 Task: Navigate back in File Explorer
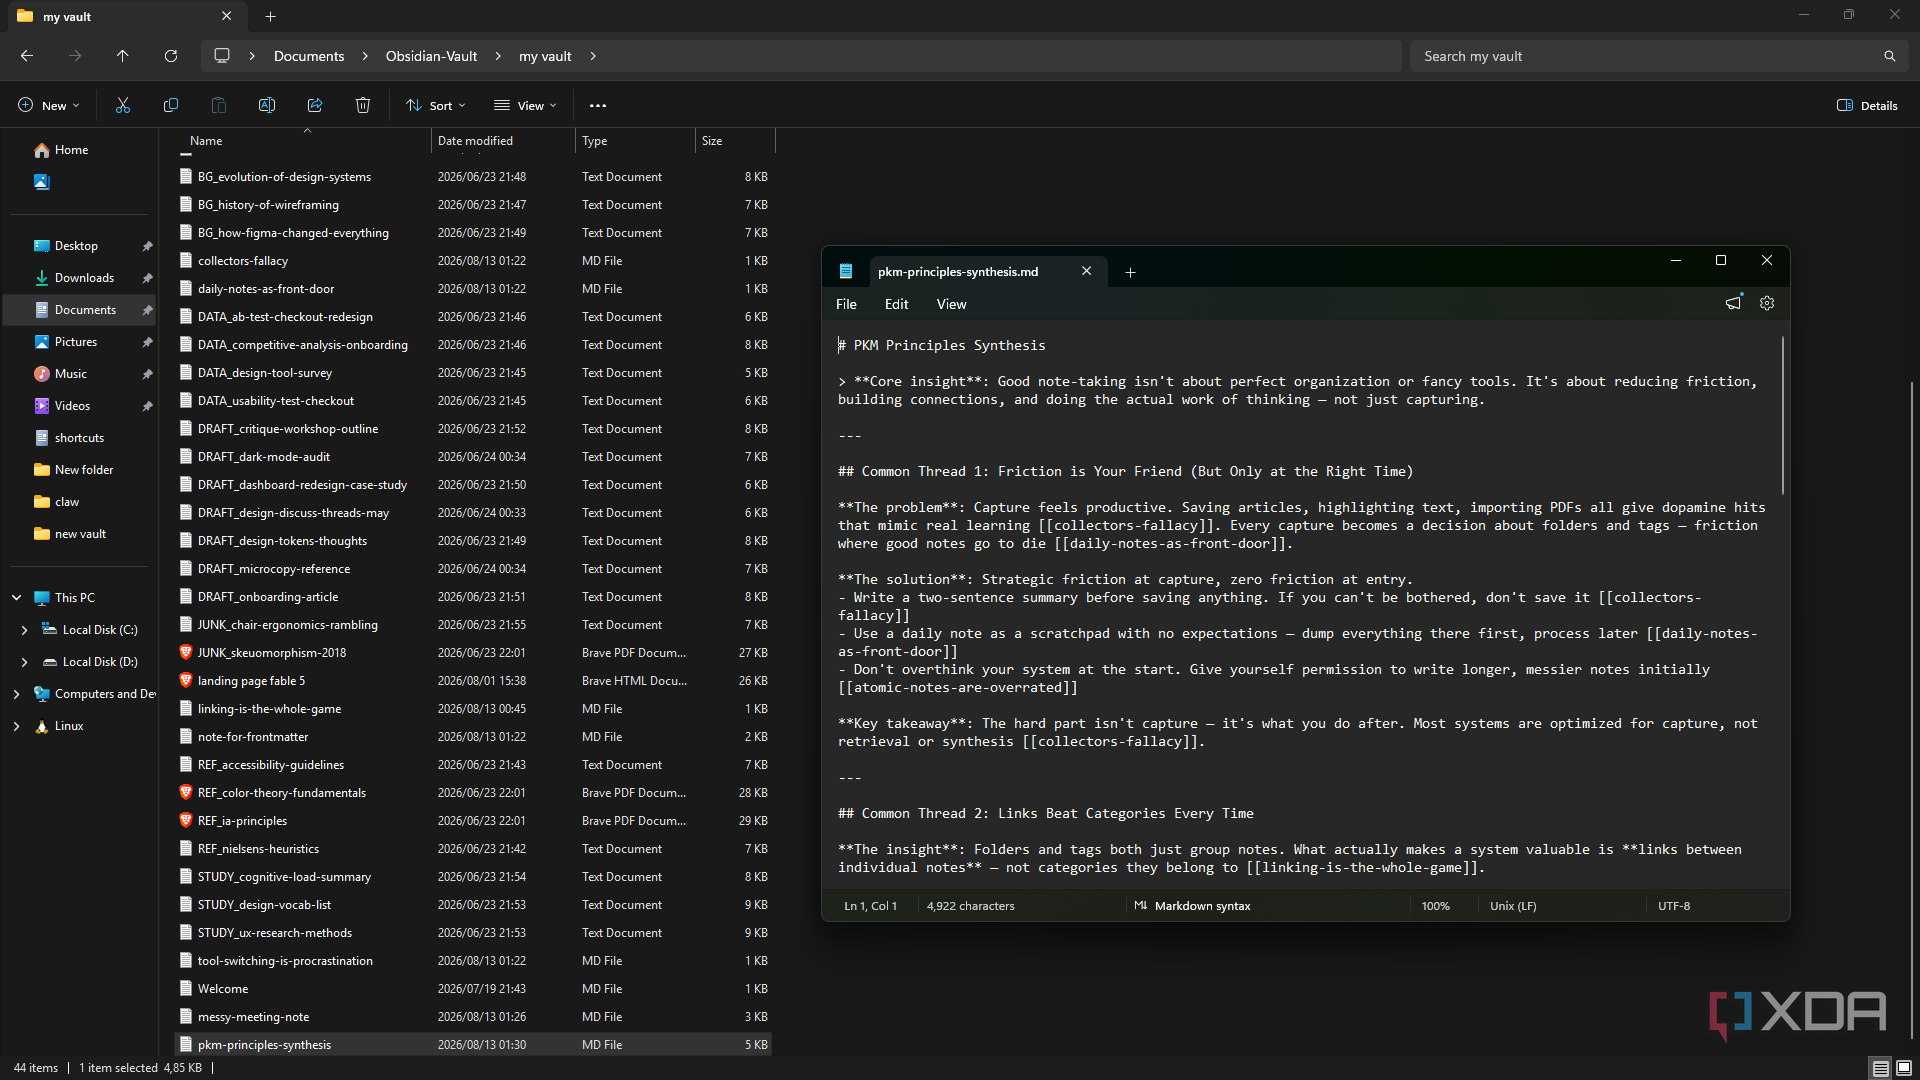[x=27, y=56]
